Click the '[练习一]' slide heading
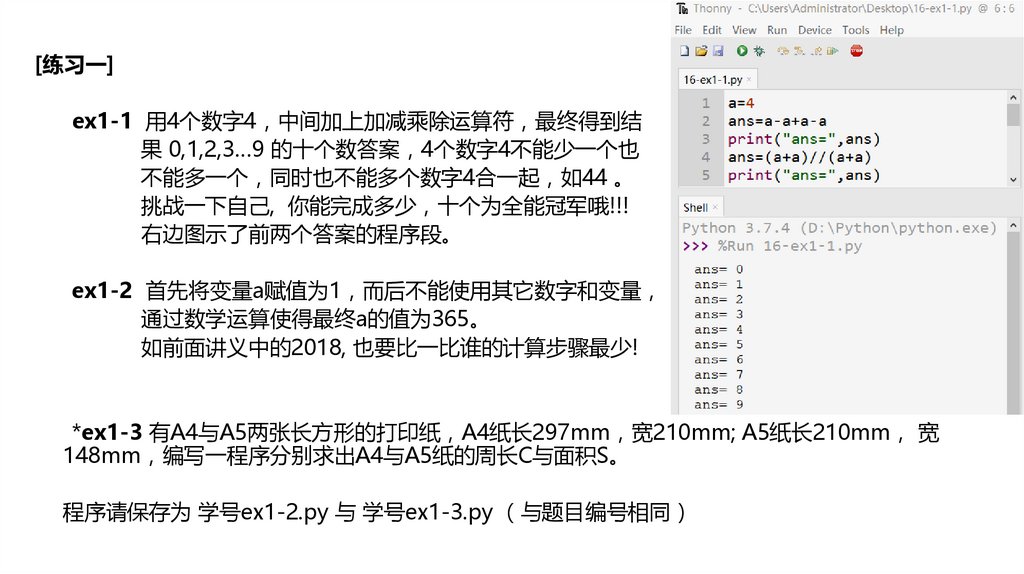The height and width of the screenshot is (574, 1024). click(x=74, y=65)
